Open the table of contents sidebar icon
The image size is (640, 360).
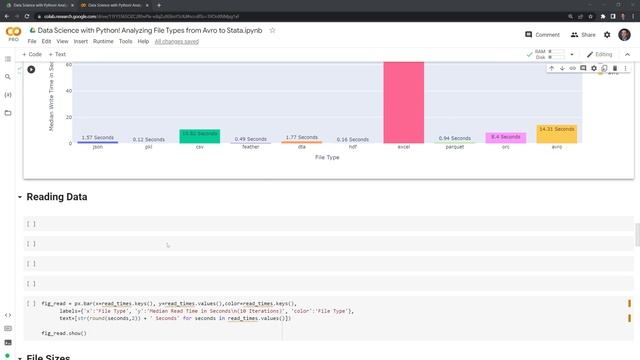pyautogui.click(x=8, y=59)
